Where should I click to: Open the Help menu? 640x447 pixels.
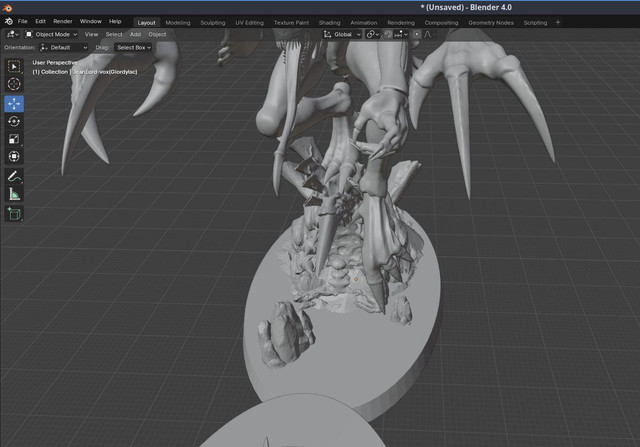pos(115,21)
